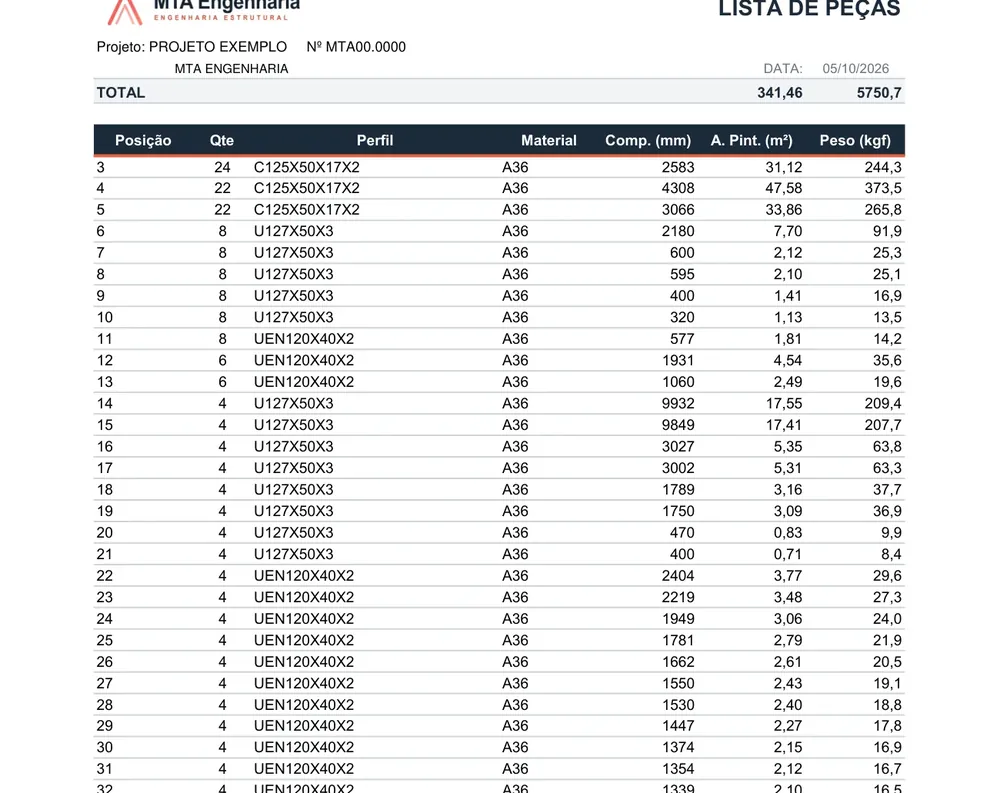Image resolution: width=1000 pixels, height=793 pixels.
Task: Select weight 265,8
Action: pyautogui.click(x=883, y=211)
